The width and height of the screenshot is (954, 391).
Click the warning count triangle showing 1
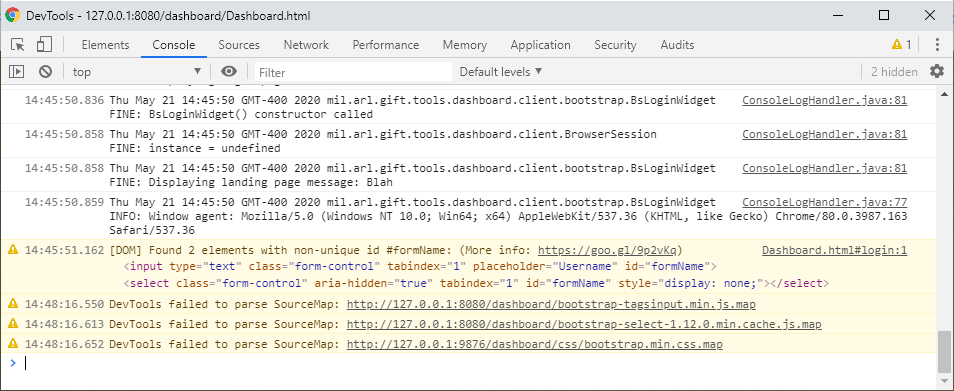click(x=902, y=44)
